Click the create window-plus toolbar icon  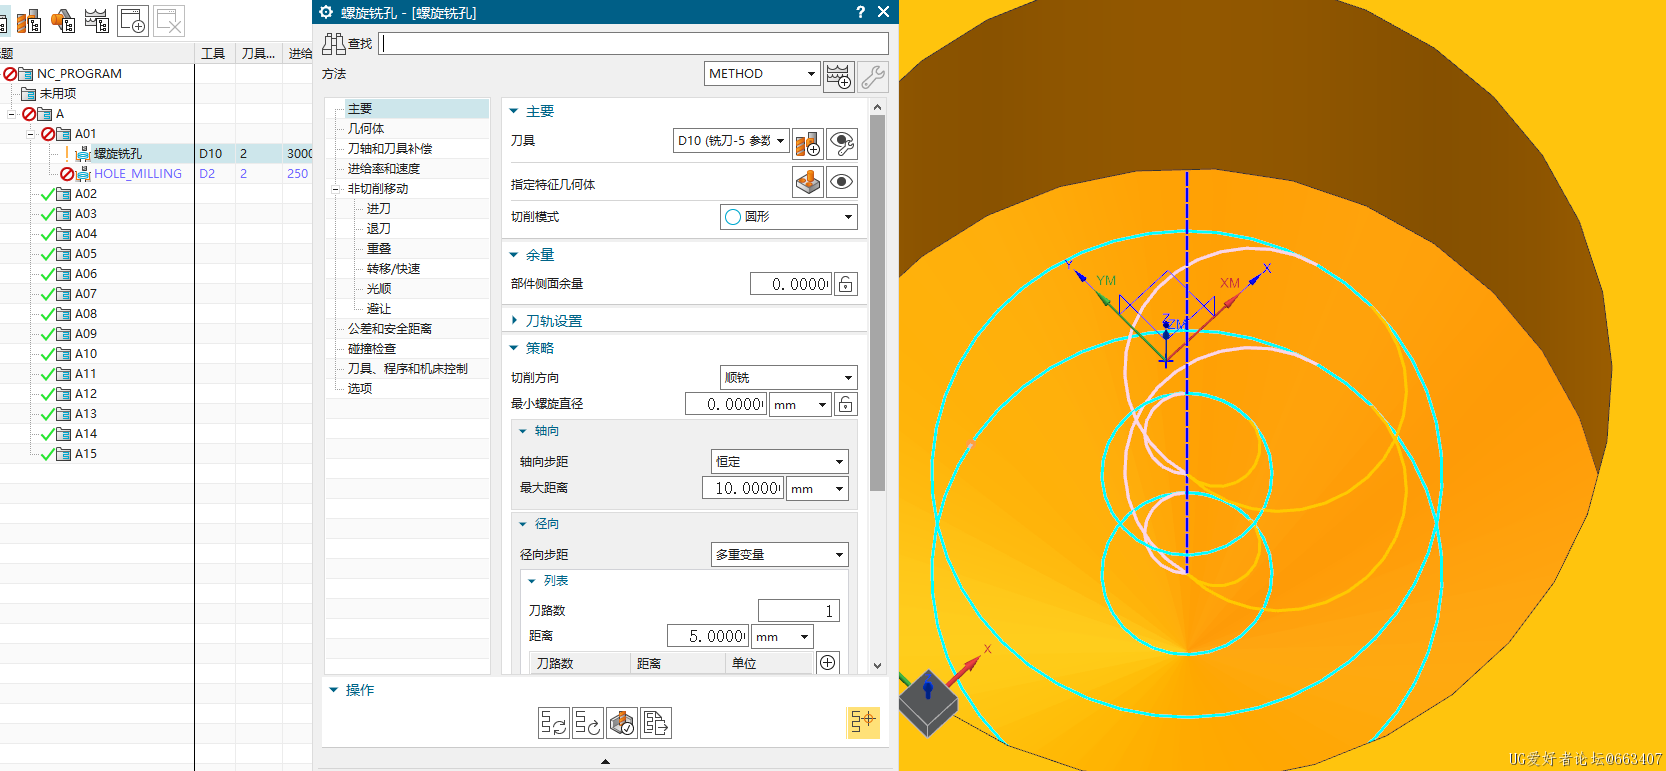[x=133, y=21]
